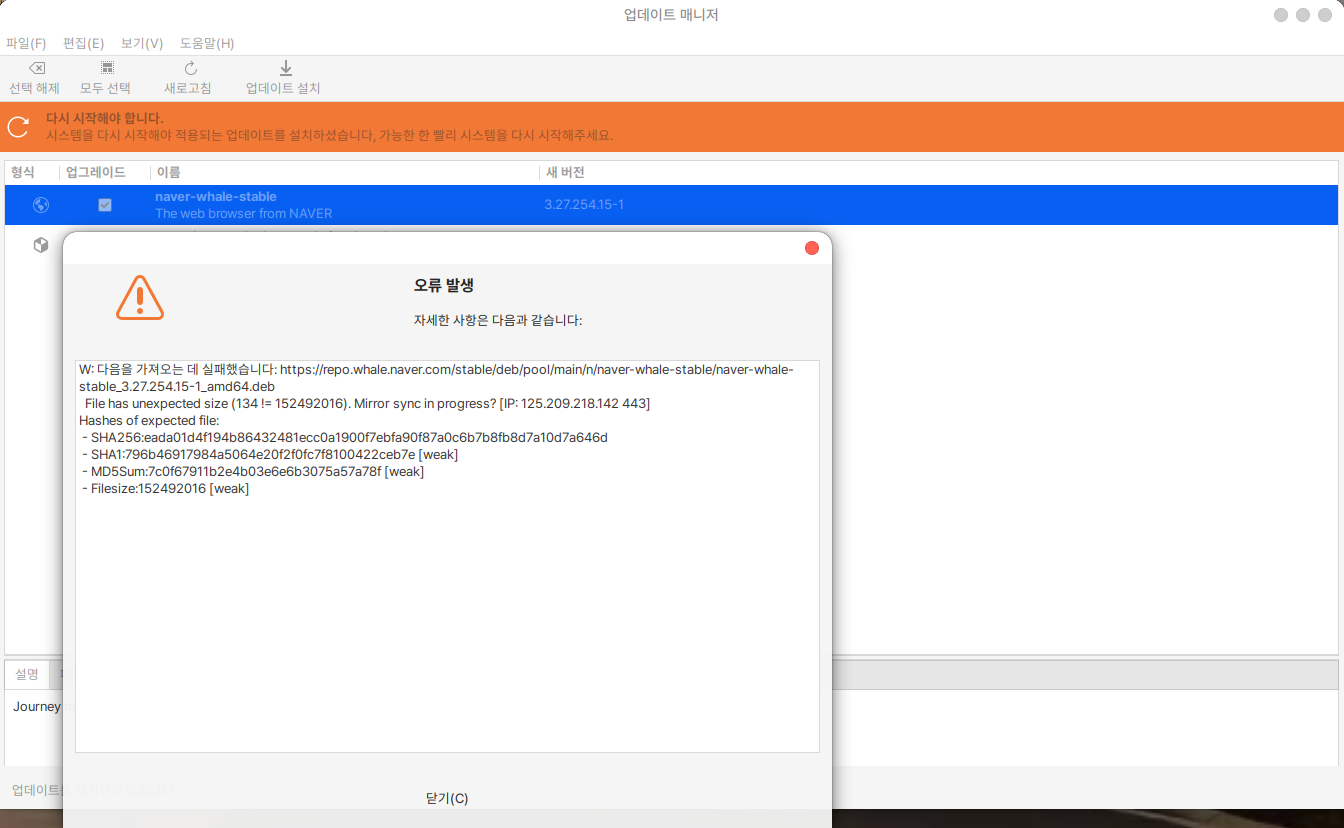The width and height of the screenshot is (1344, 828).
Task: Click the 선택 해제 (deselect) toolbar icon
Action: [35, 68]
